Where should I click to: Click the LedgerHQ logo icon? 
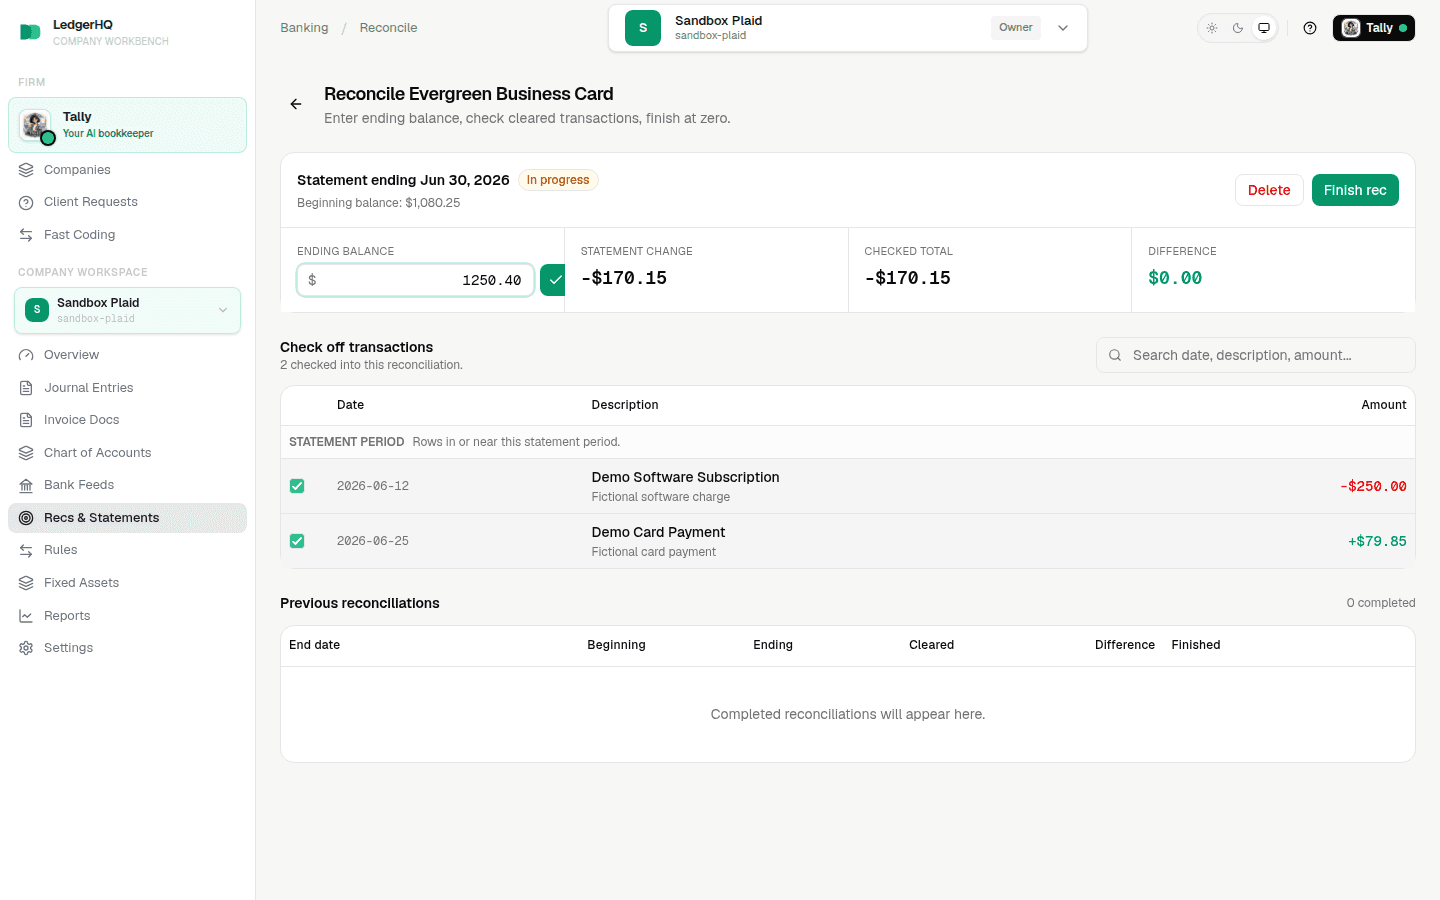(30, 32)
